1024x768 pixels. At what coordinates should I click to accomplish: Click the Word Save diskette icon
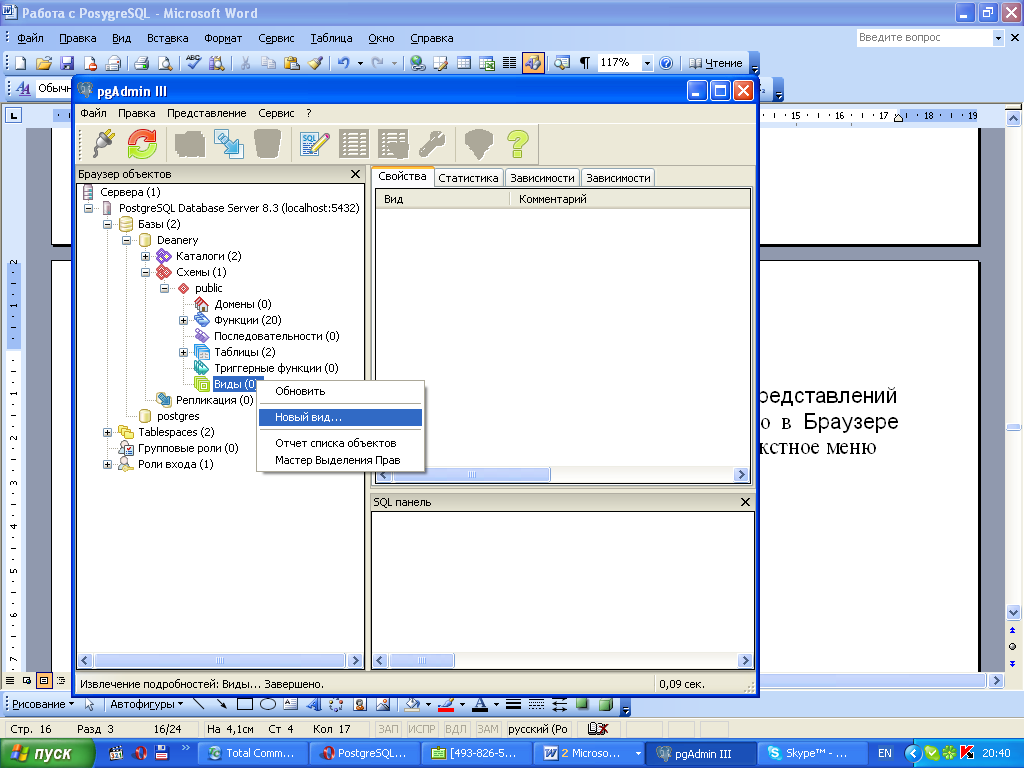pyautogui.click(x=67, y=63)
